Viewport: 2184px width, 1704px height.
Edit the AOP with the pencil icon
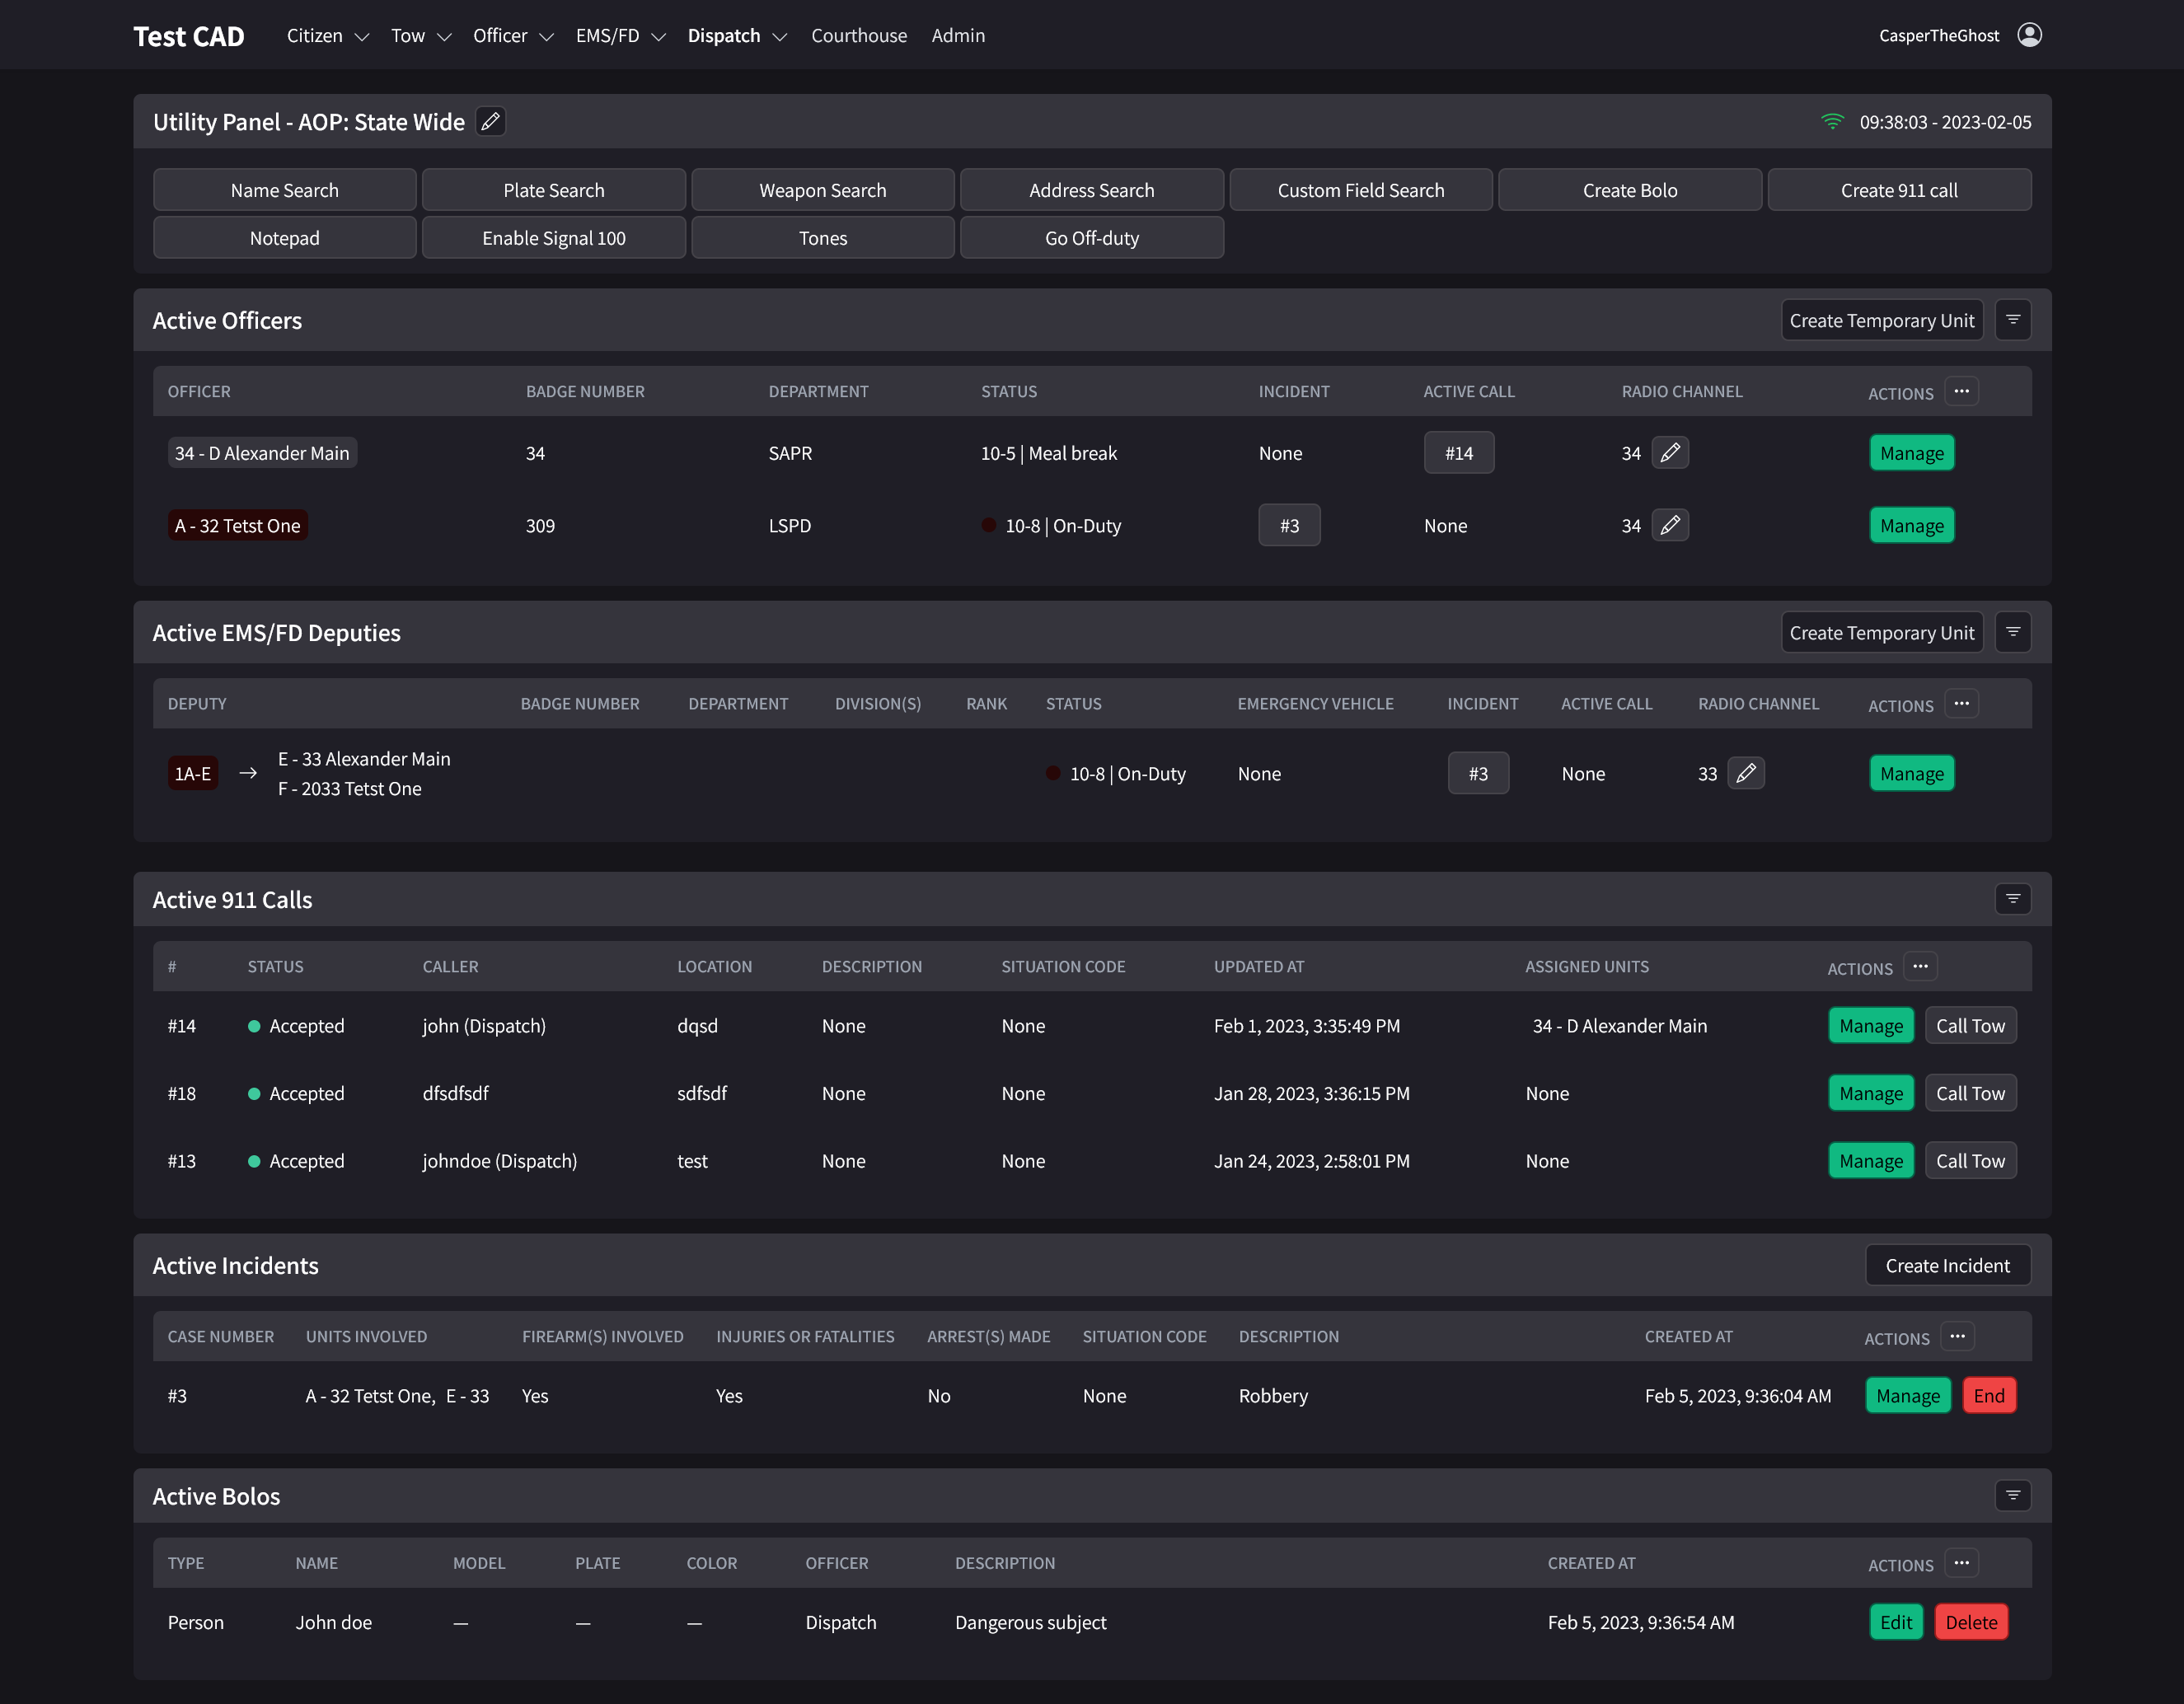click(491, 121)
